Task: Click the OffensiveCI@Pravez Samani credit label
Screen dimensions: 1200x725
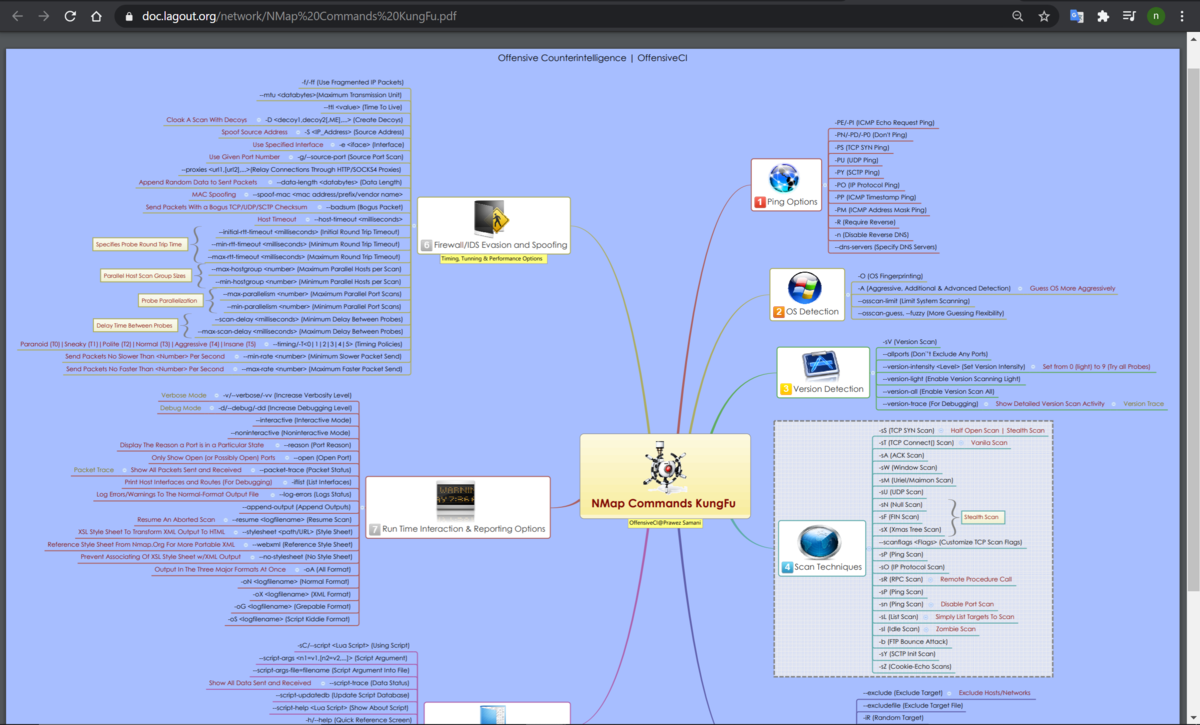Action: click(664, 522)
